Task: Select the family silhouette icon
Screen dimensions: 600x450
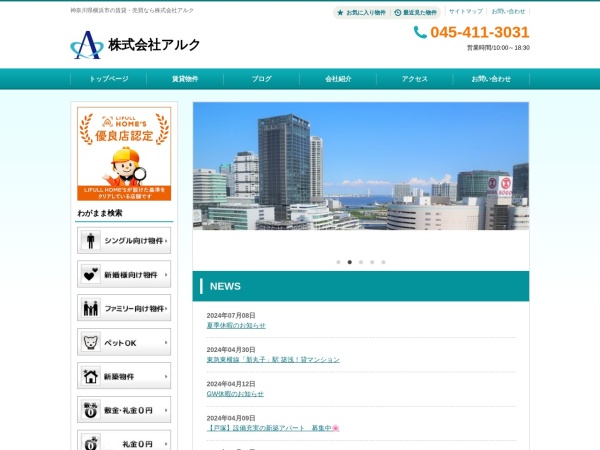Action: pyautogui.click(x=91, y=308)
